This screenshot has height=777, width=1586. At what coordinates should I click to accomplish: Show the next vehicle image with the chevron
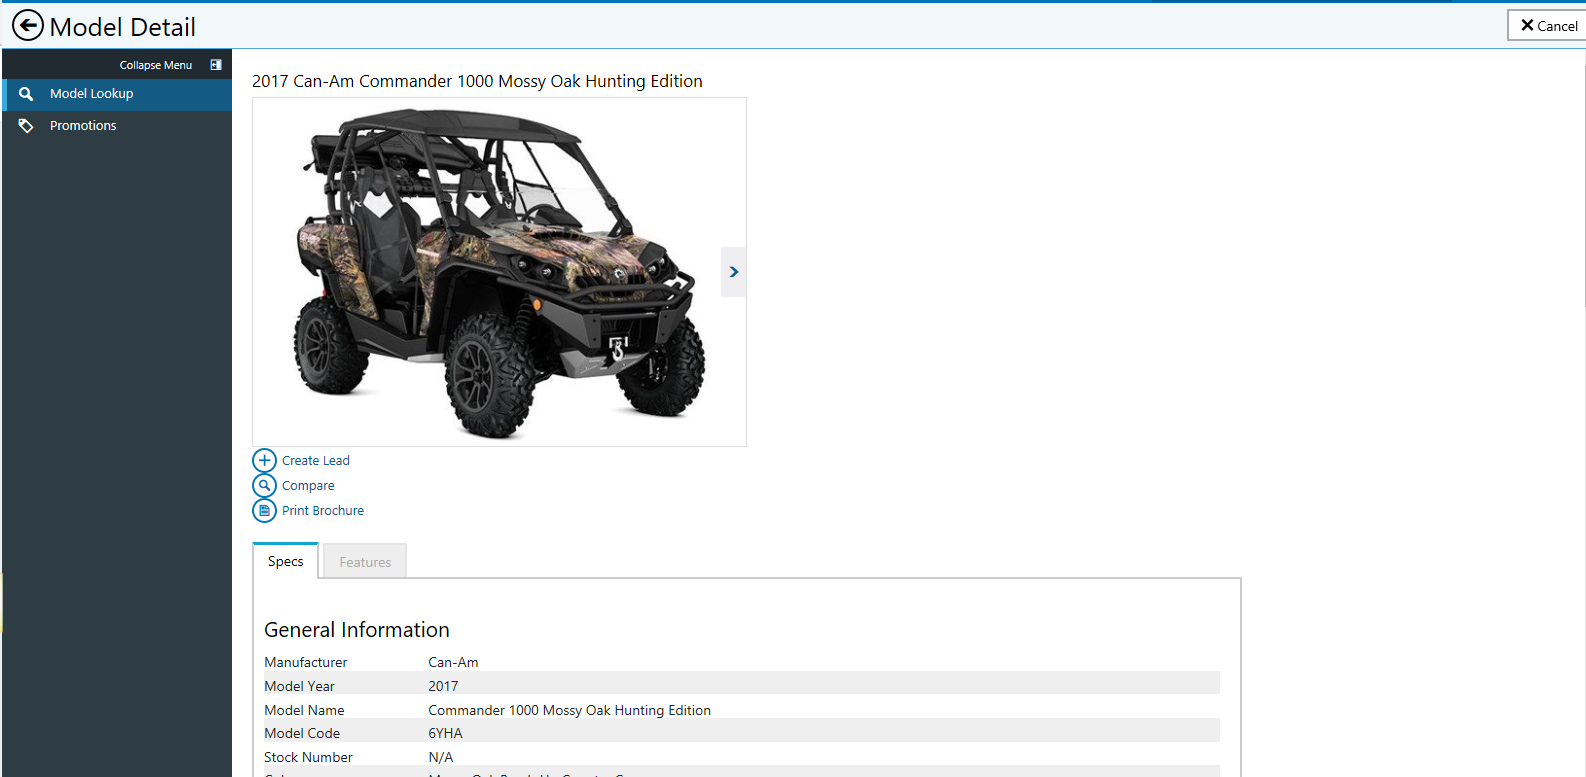[734, 272]
